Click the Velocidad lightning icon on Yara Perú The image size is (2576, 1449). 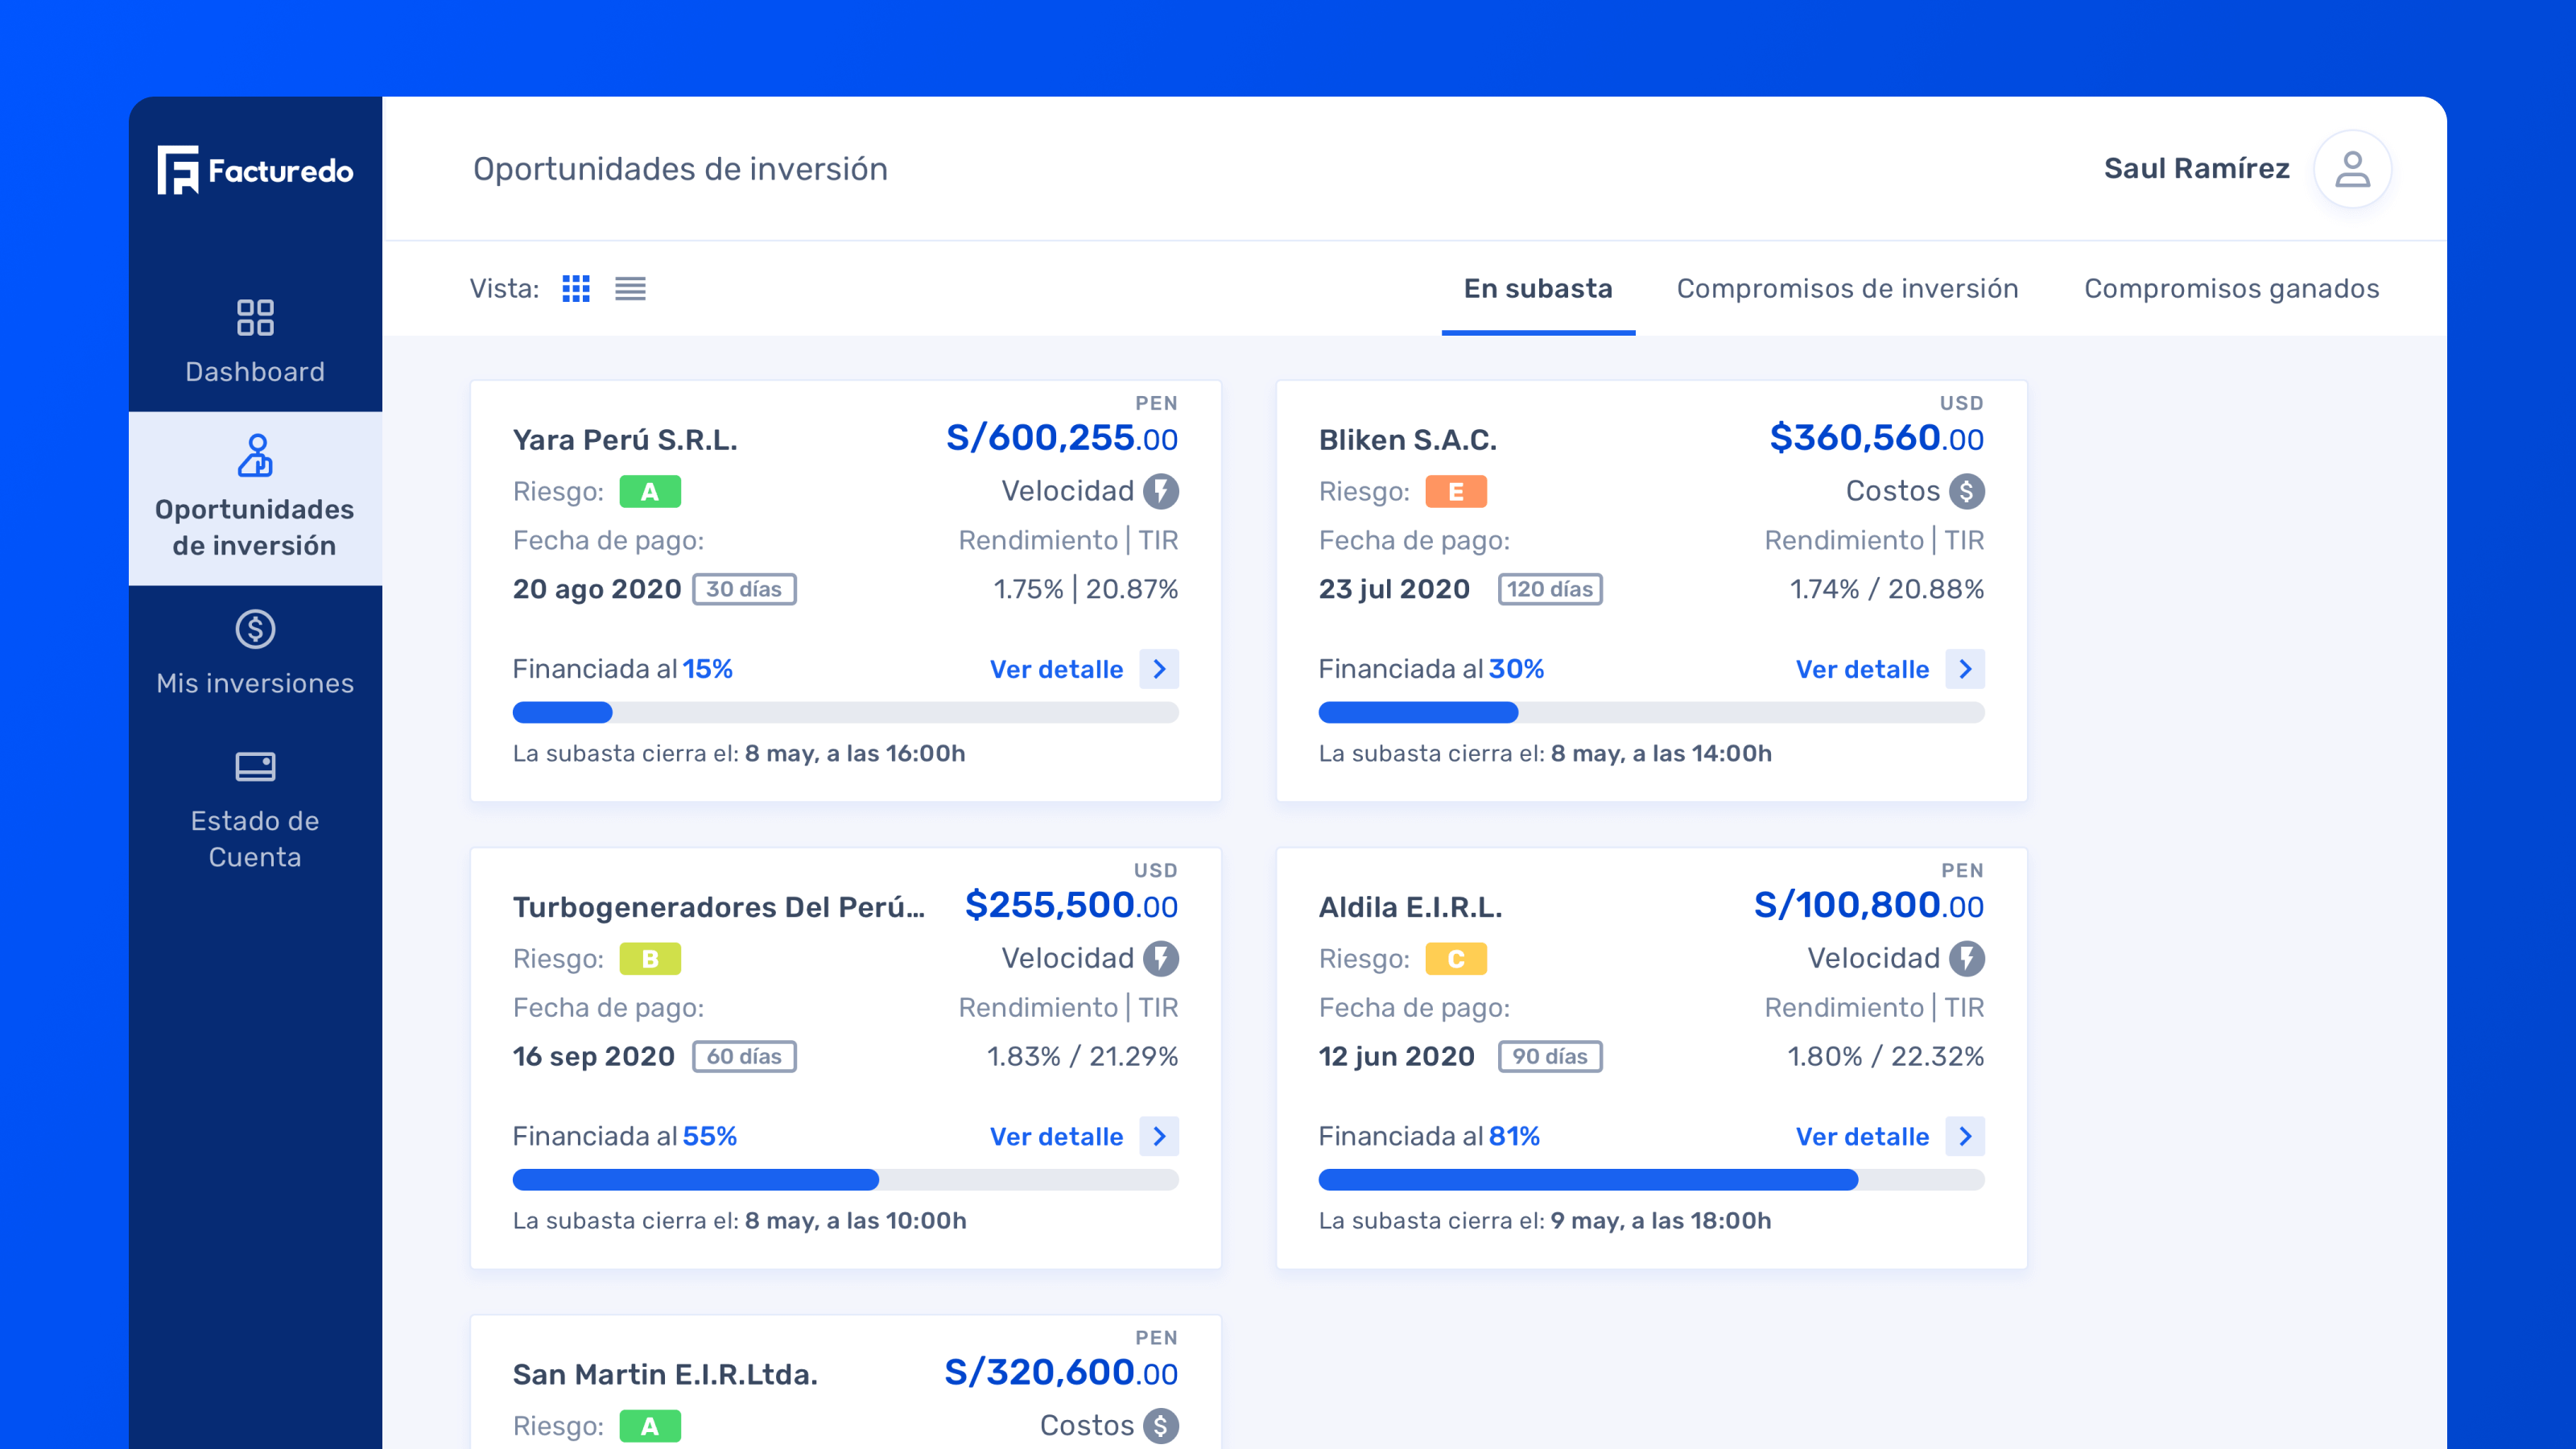click(x=1160, y=491)
